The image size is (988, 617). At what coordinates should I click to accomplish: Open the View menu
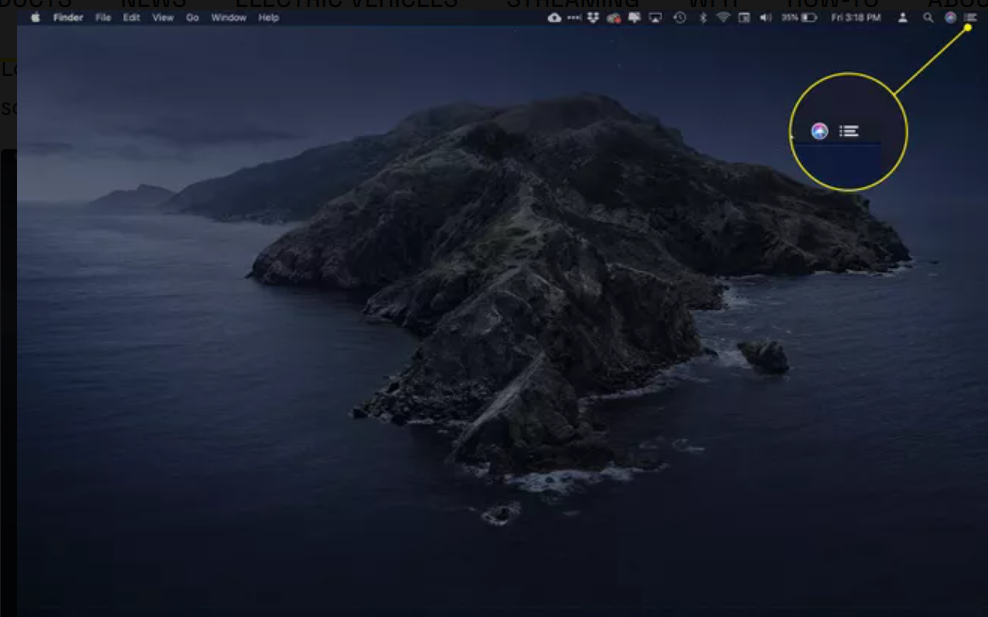point(163,18)
